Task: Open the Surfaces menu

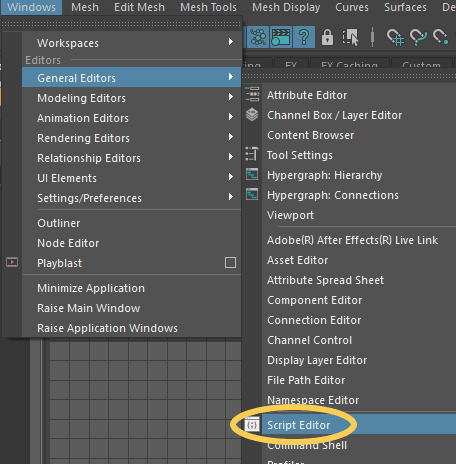Action: tap(405, 7)
